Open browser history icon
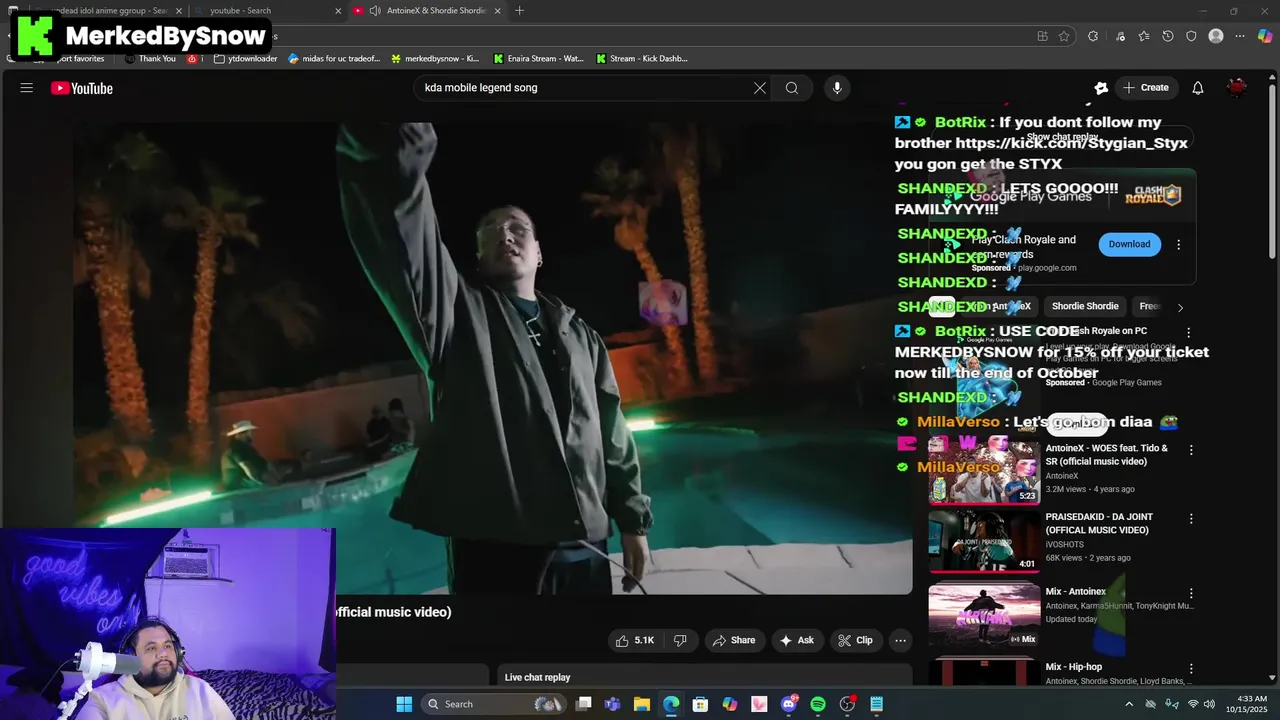This screenshot has width=1280, height=720. [1168, 36]
